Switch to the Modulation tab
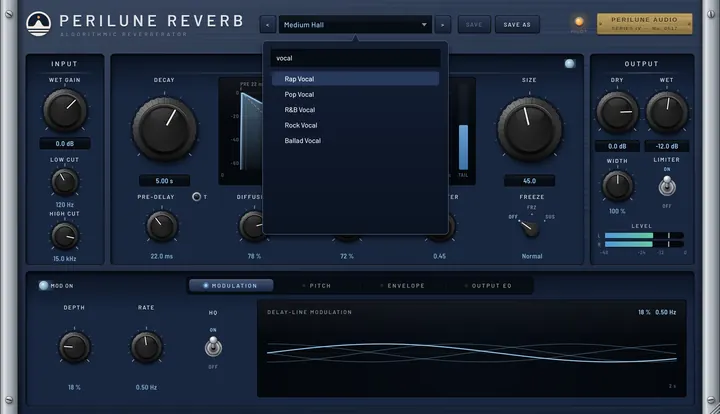Viewport: 720px width, 414px height. tap(231, 285)
